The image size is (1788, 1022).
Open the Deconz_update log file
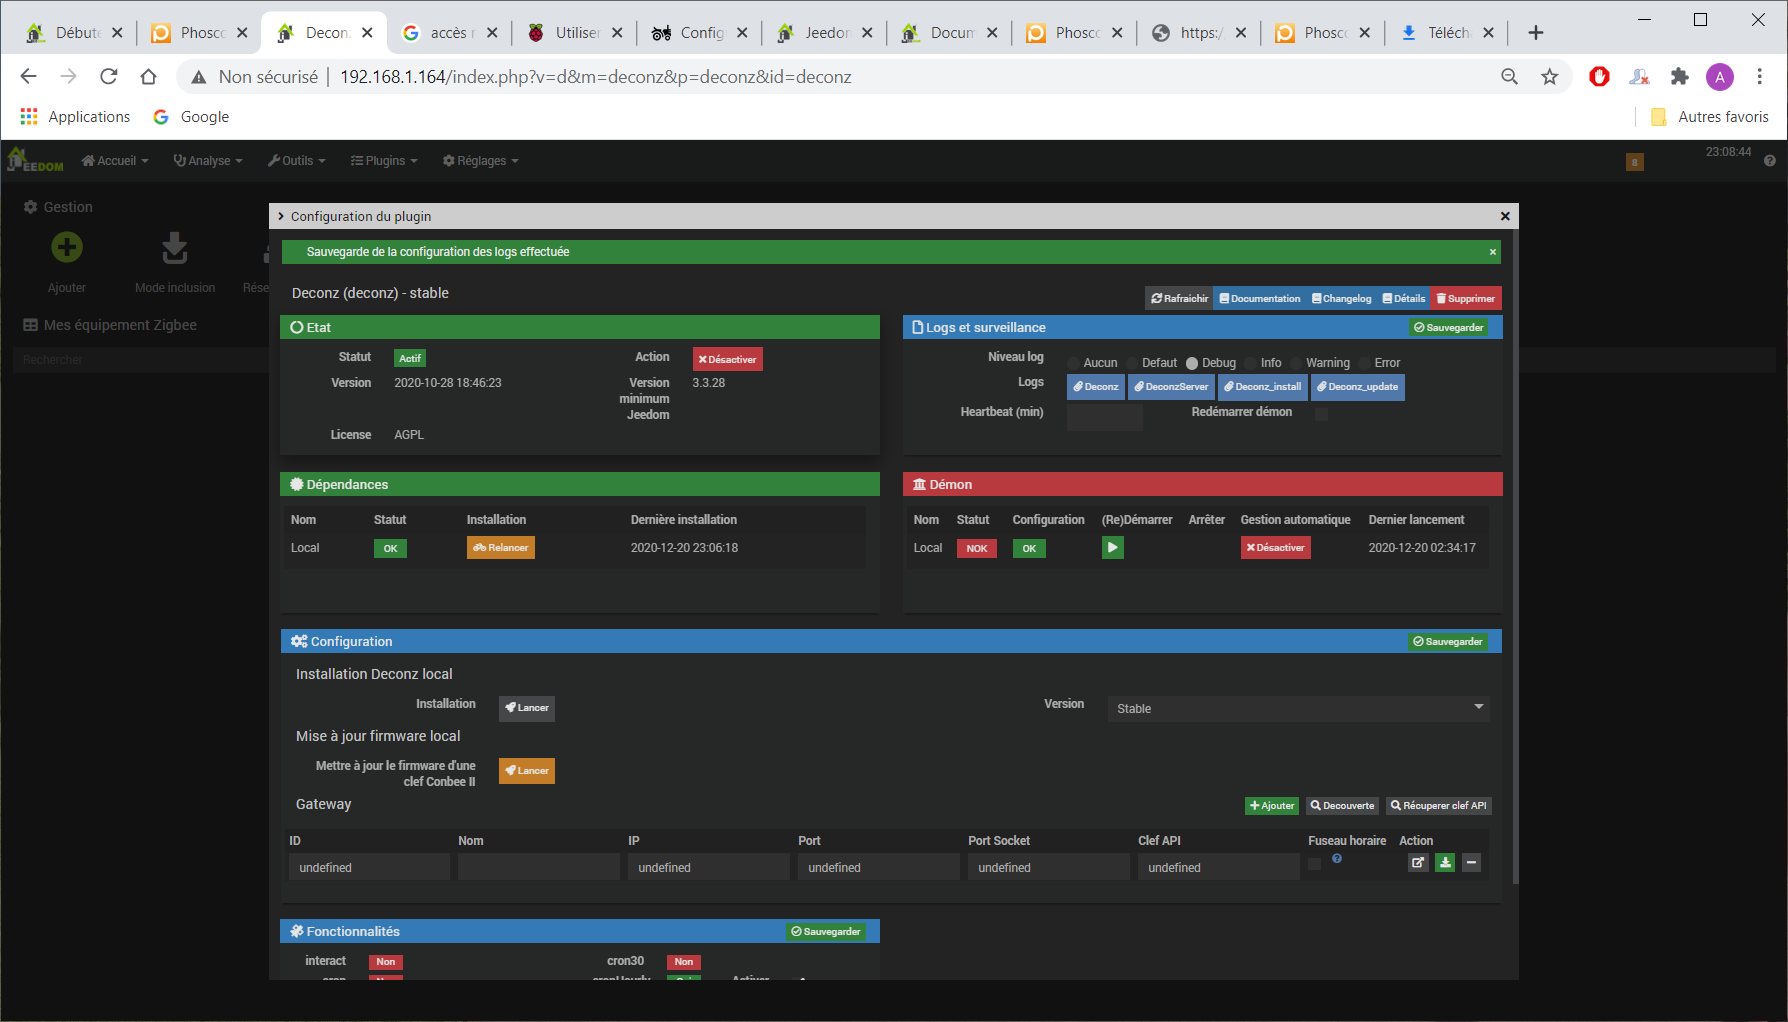tap(1358, 387)
